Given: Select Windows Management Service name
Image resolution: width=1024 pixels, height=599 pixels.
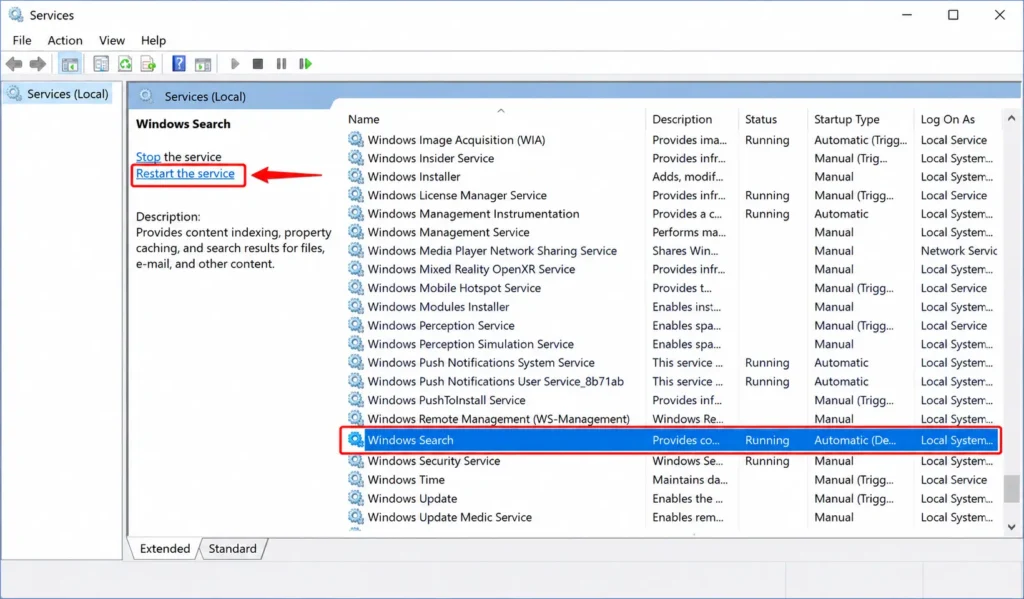Looking at the screenshot, I should (x=448, y=232).
